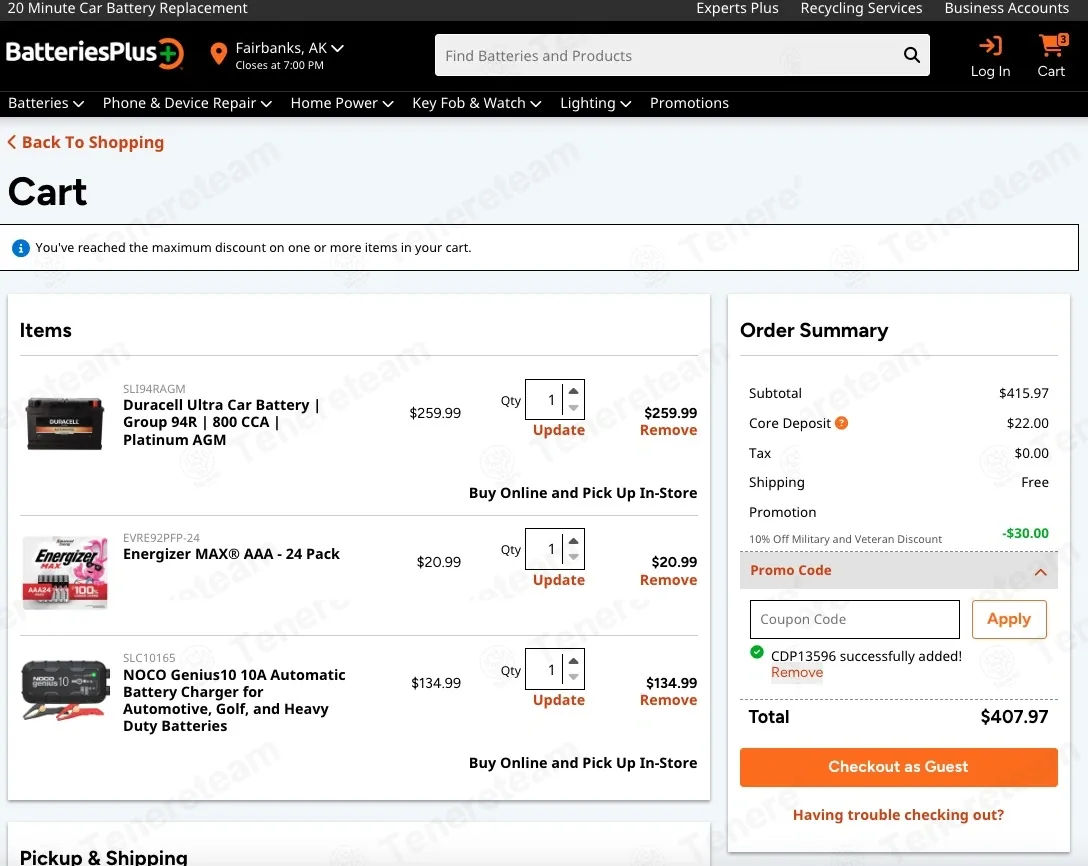1088x866 pixels.
Task: Click the search magnifier icon
Action: point(911,55)
